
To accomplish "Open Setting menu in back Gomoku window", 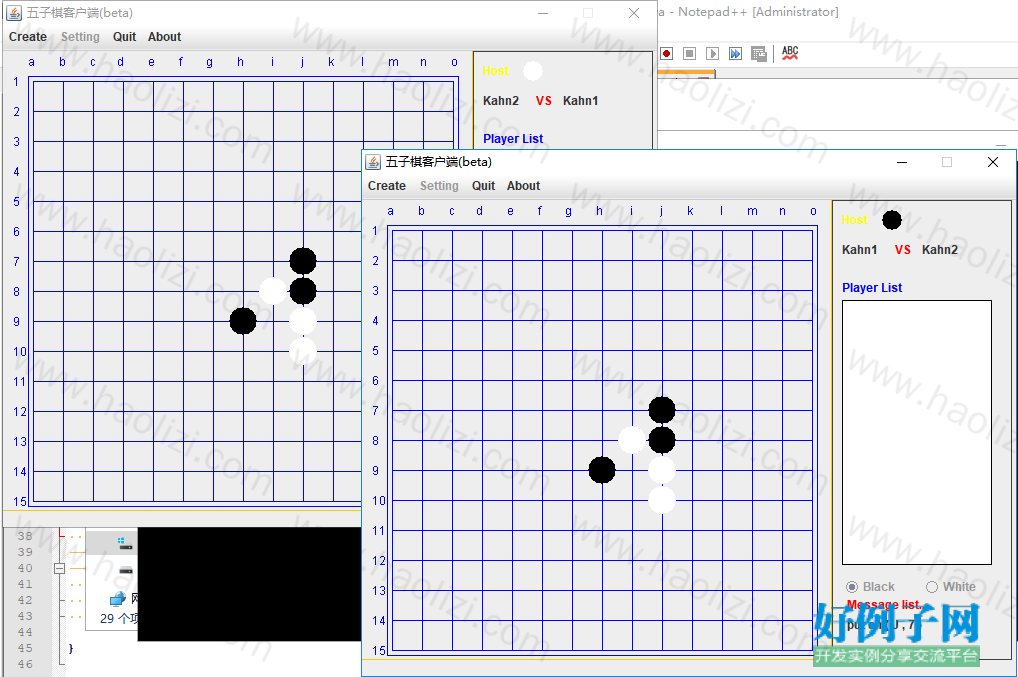I will tap(80, 37).
